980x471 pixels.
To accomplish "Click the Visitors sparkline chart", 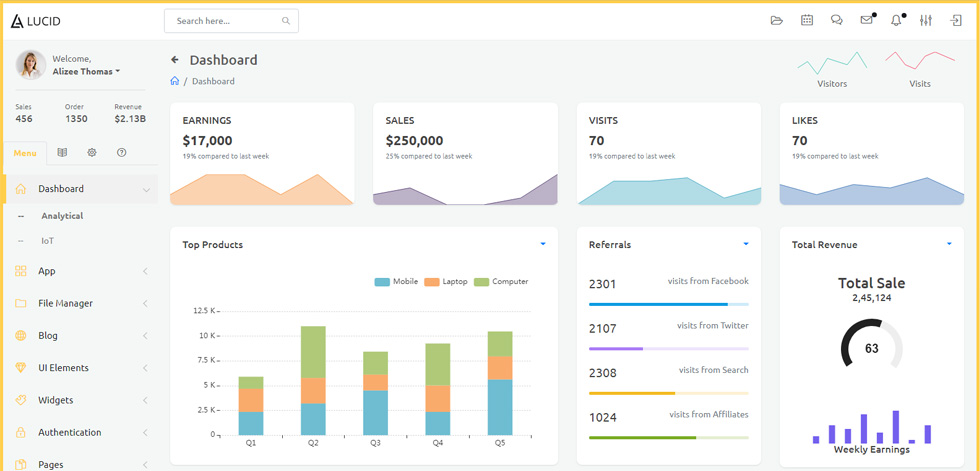I will 832,64.
